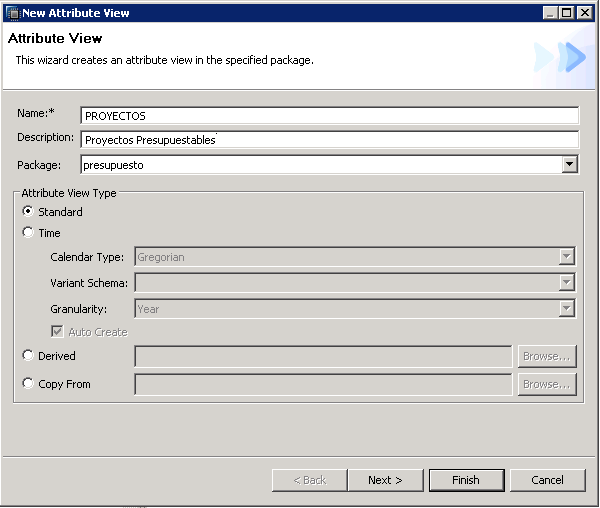Select the Copy From radio option
Viewport: 600px width, 508px height.
(27, 384)
